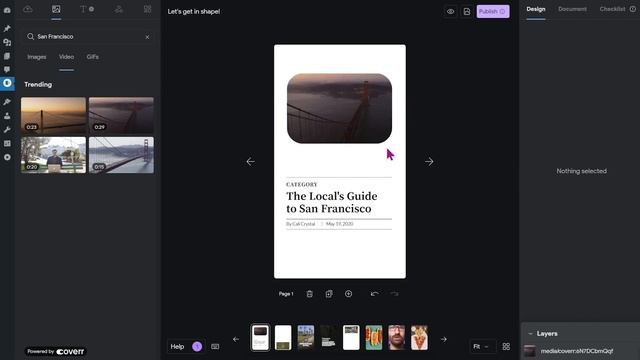
Task: Redo the last undone action
Action: pyautogui.click(x=394, y=294)
